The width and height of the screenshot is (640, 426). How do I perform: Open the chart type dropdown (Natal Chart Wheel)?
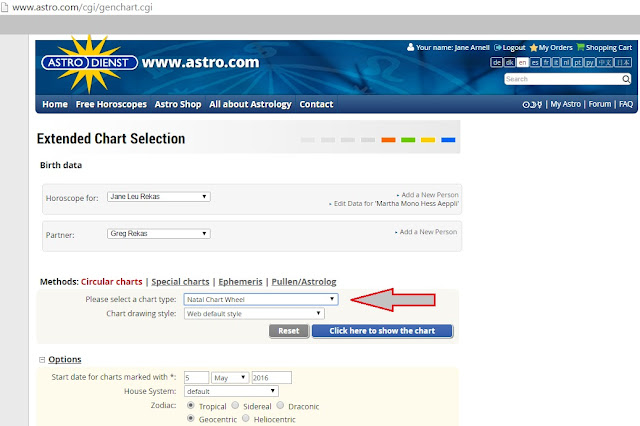(x=261, y=299)
